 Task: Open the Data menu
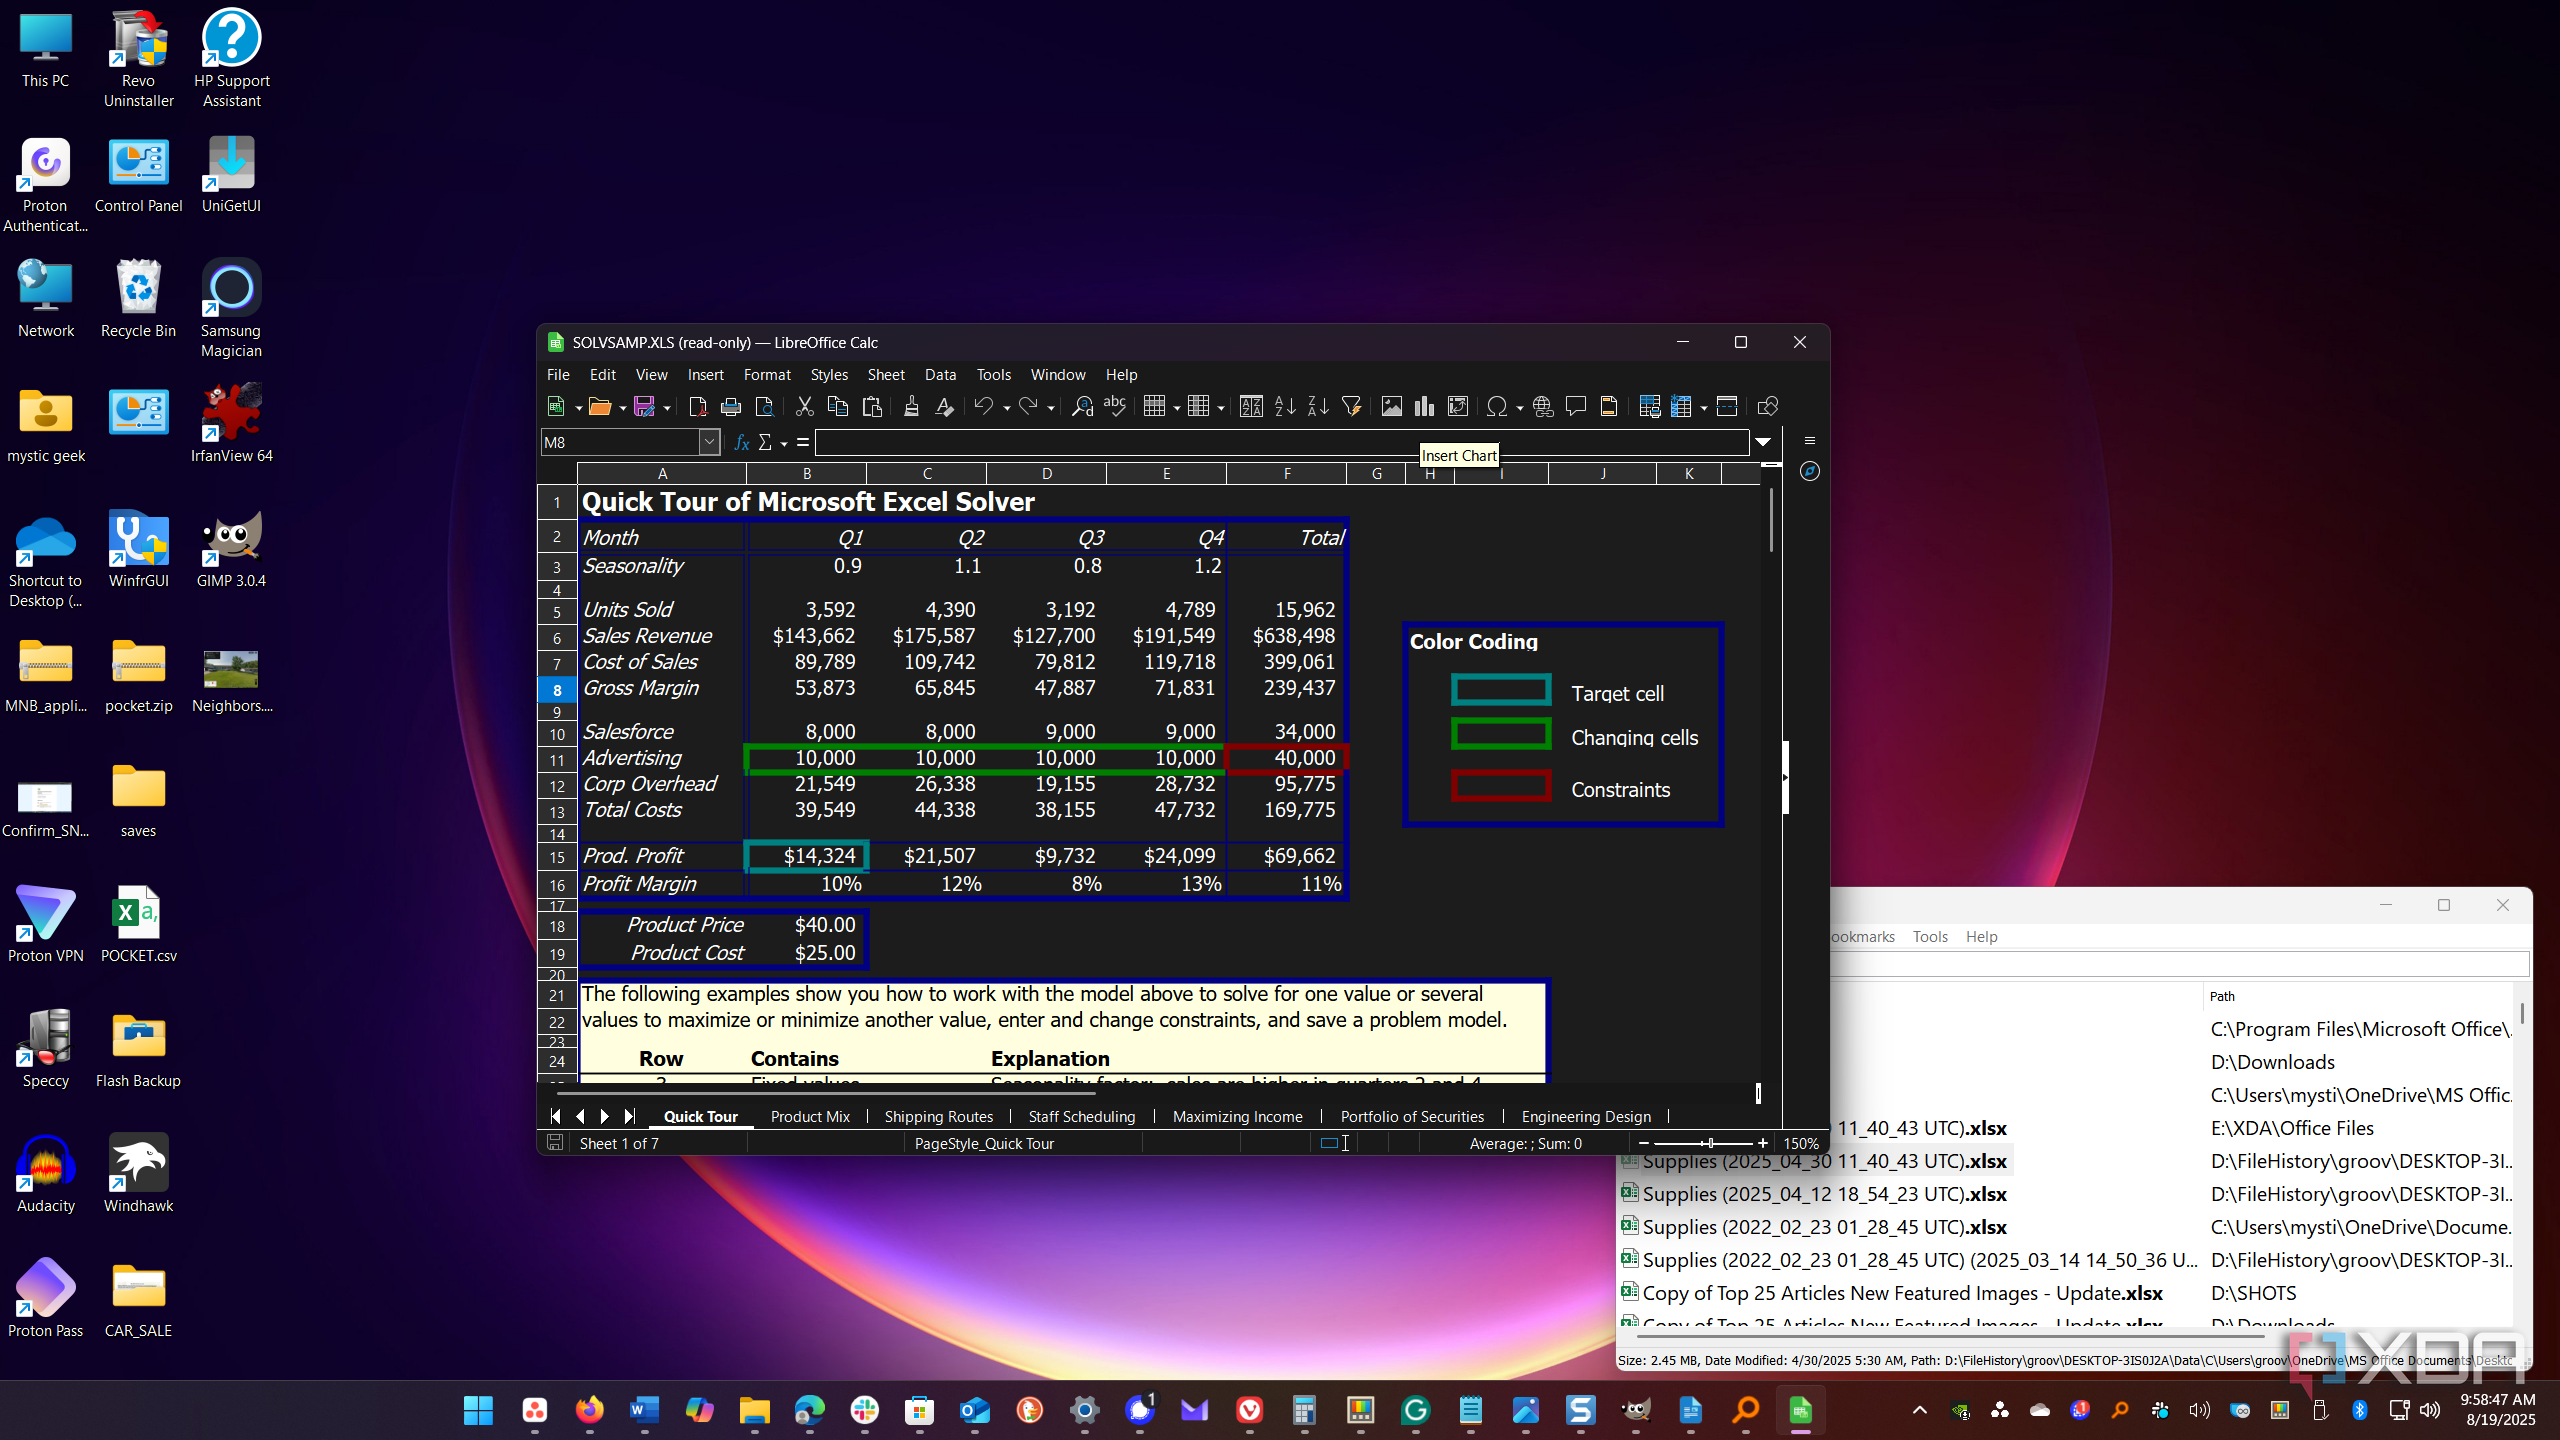click(x=940, y=375)
